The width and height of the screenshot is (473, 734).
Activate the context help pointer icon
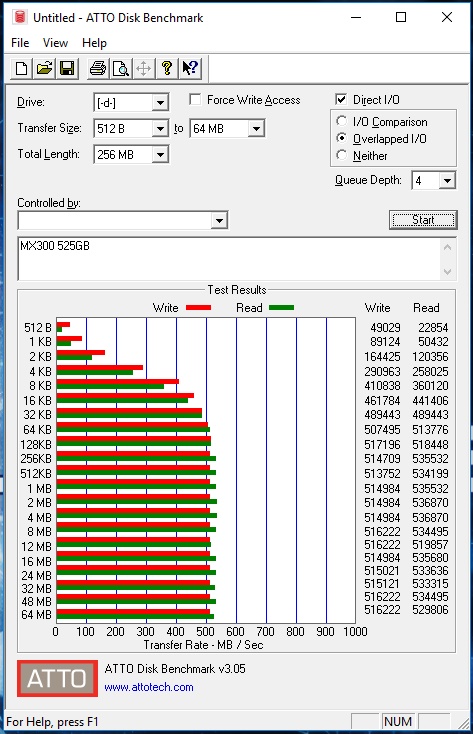[190, 69]
